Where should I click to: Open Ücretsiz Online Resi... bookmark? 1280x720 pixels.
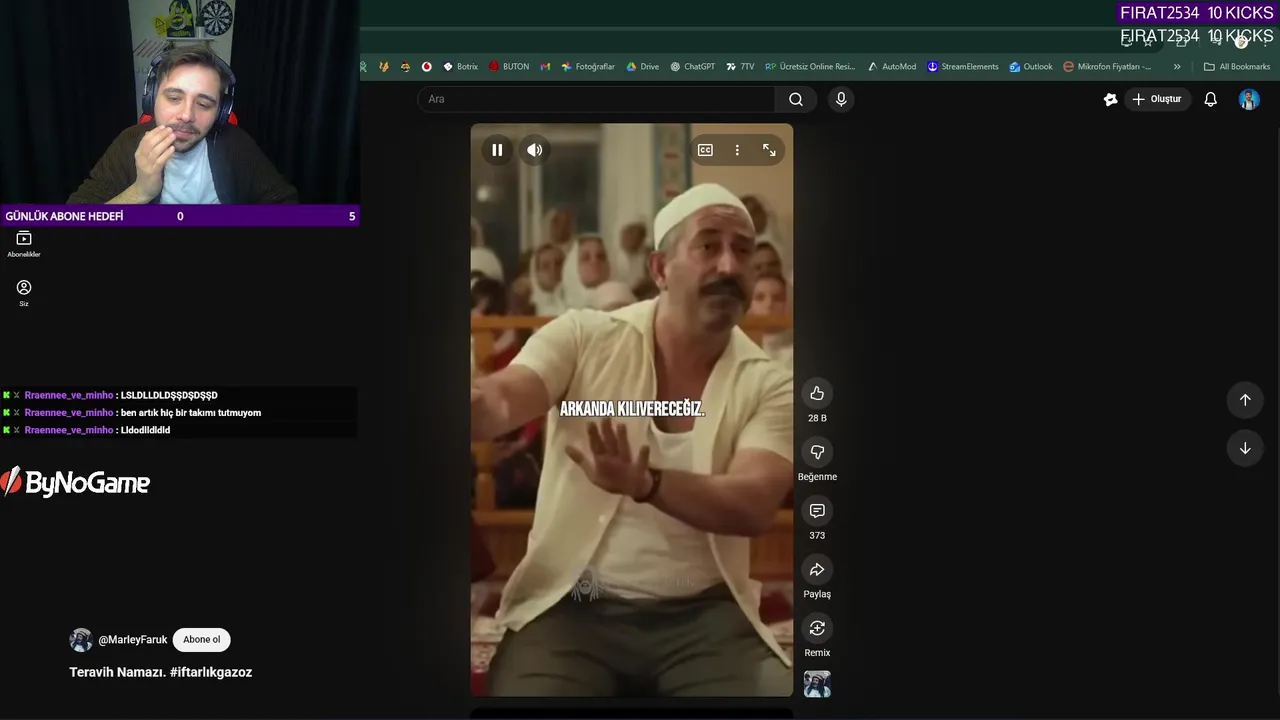(x=810, y=67)
